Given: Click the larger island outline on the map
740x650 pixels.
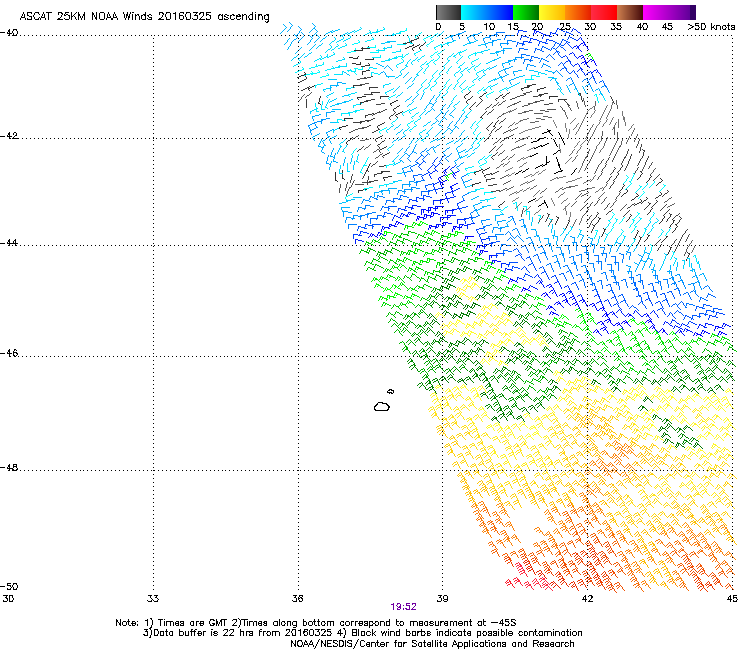Looking at the screenshot, I should (x=382, y=406).
